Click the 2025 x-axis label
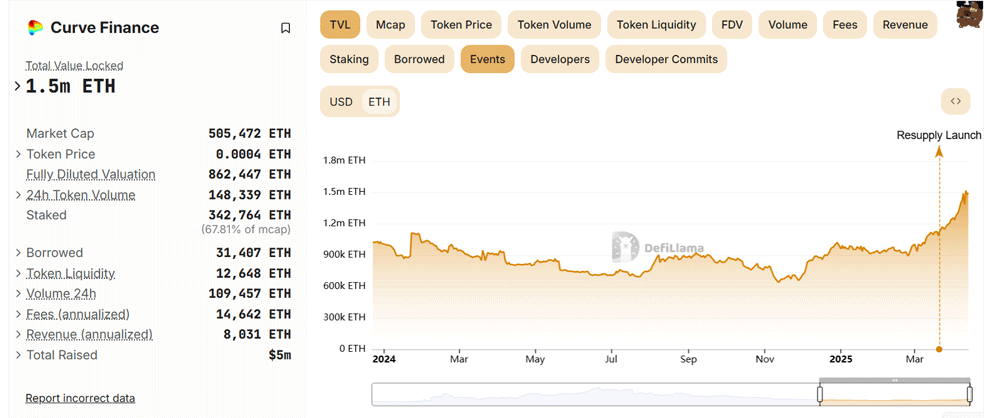Screen dimensions: 984x418 tap(841, 360)
